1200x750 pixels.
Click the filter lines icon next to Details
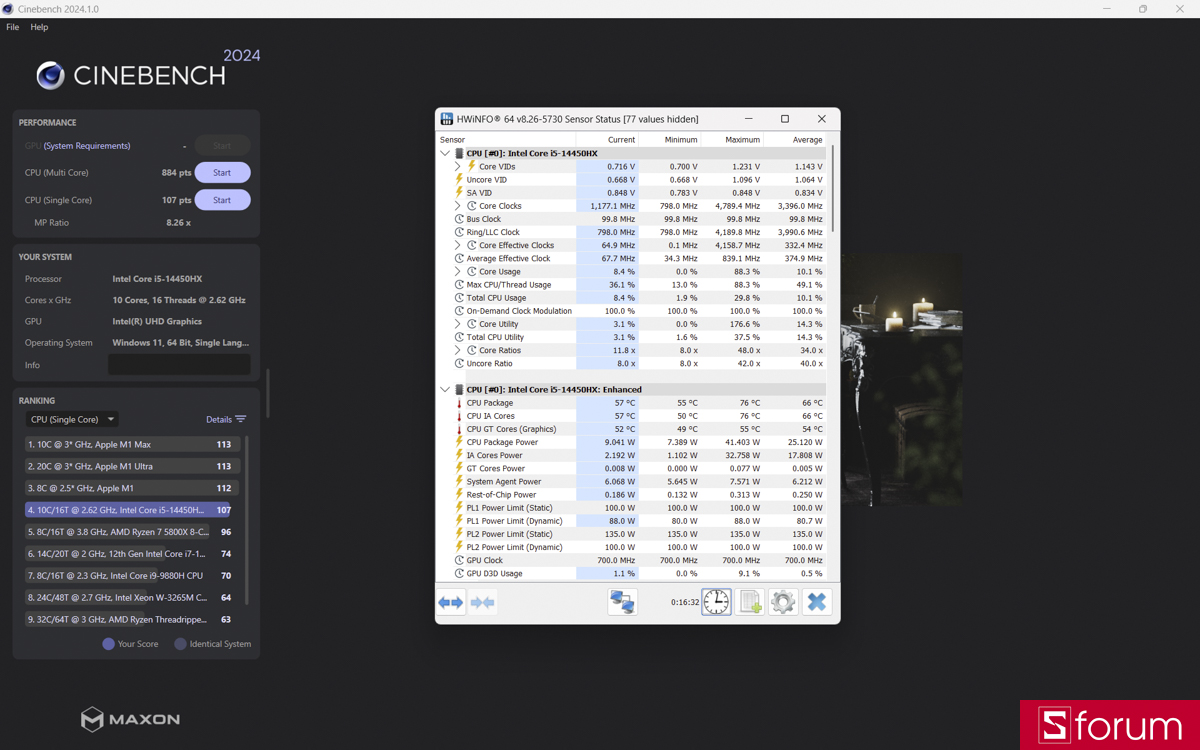pos(240,419)
